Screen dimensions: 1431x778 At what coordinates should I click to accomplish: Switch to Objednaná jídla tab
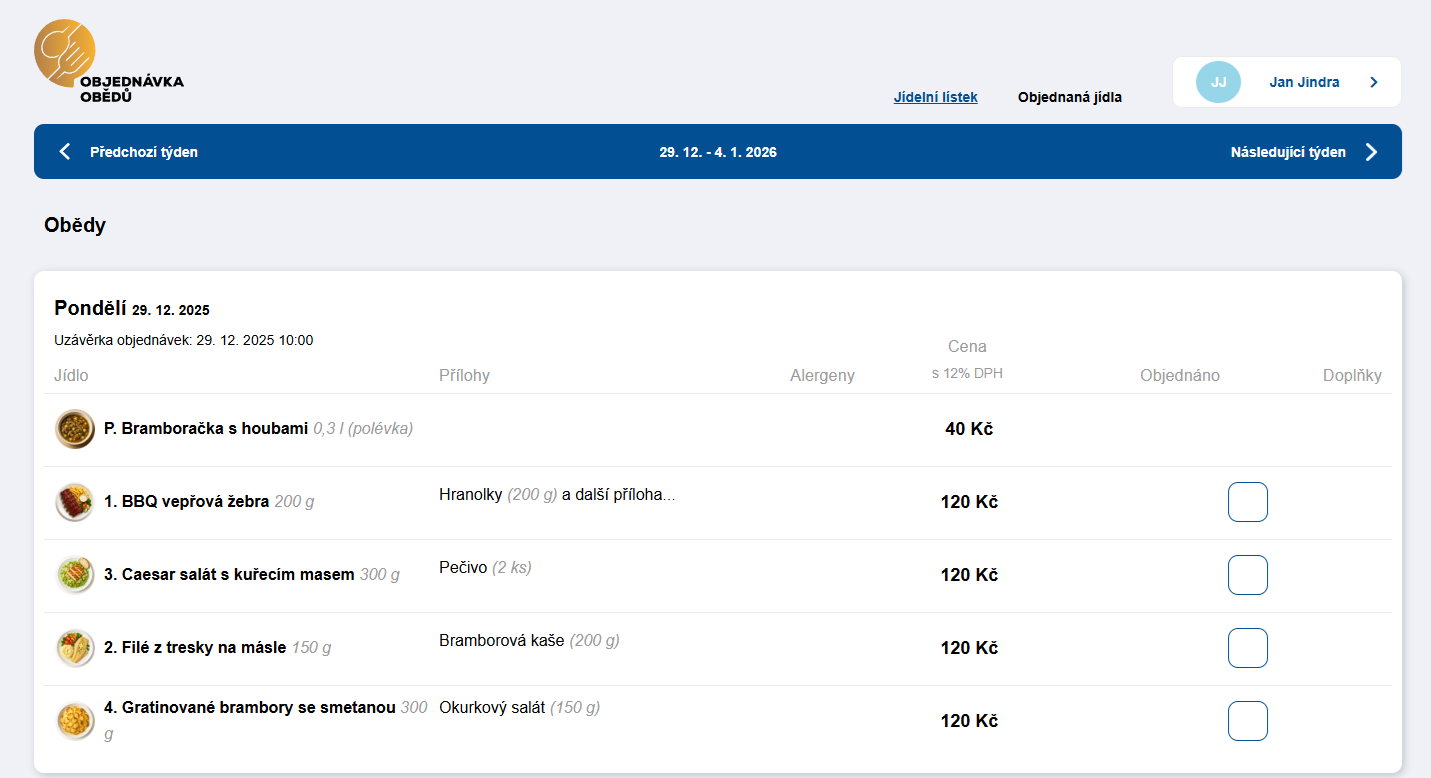(x=1069, y=97)
